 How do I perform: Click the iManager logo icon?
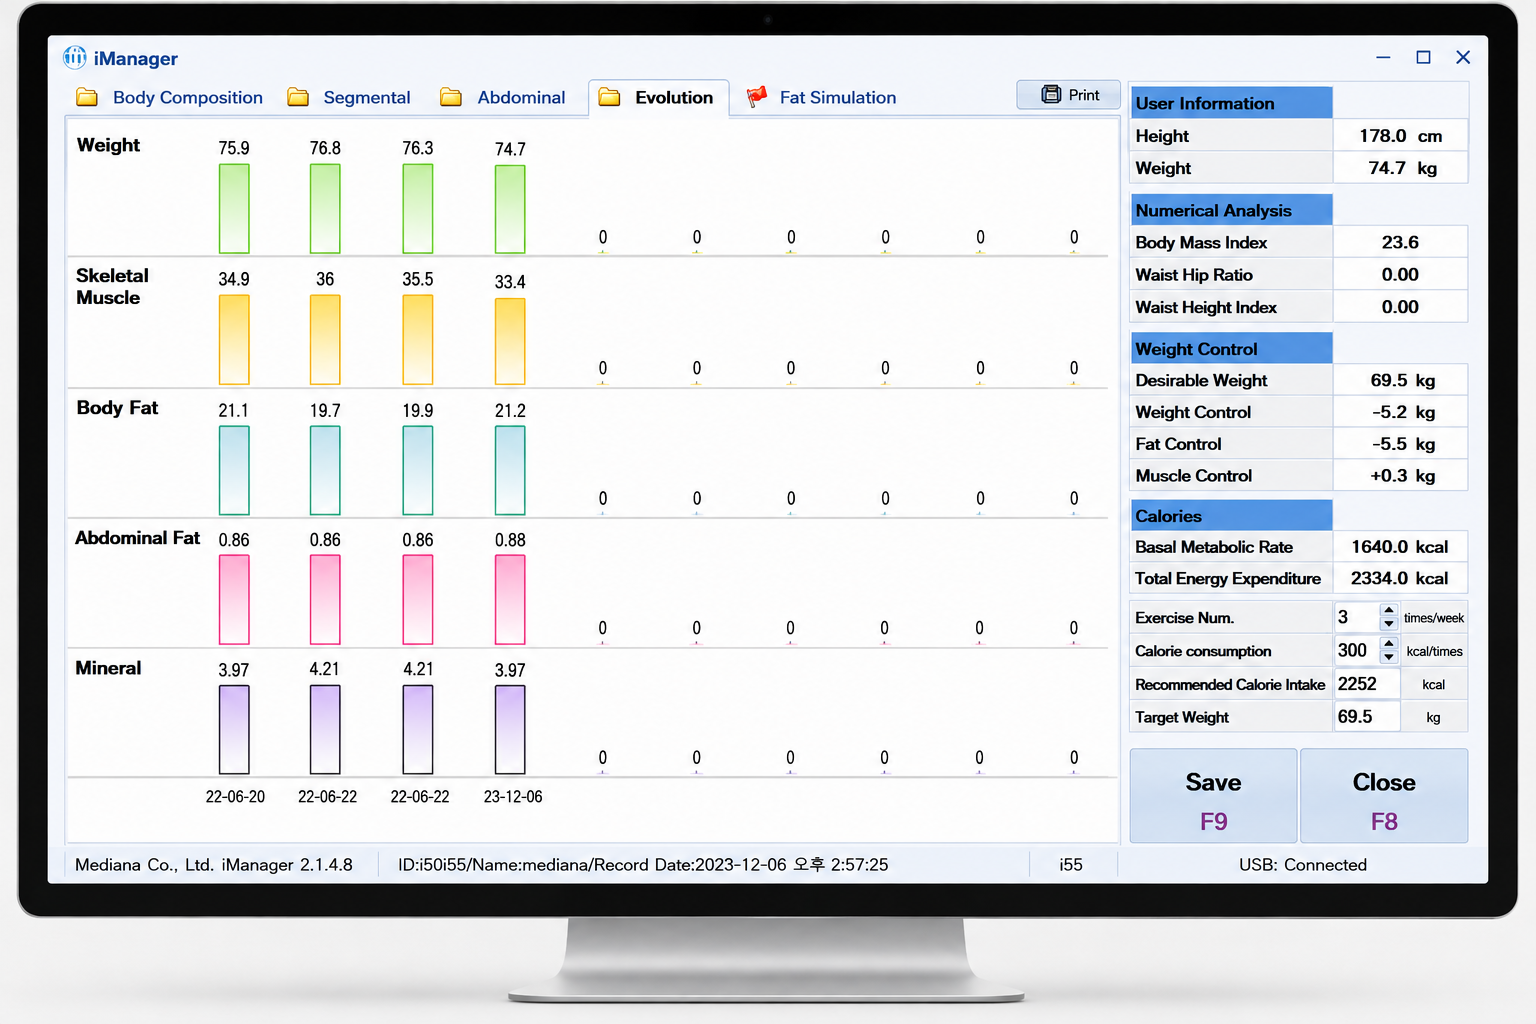tap(75, 57)
